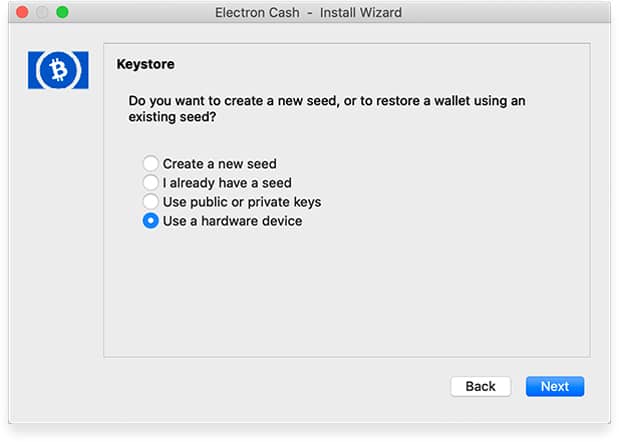
Task: Select the 'Create a new seed' radio circle
Action: click(x=150, y=163)
